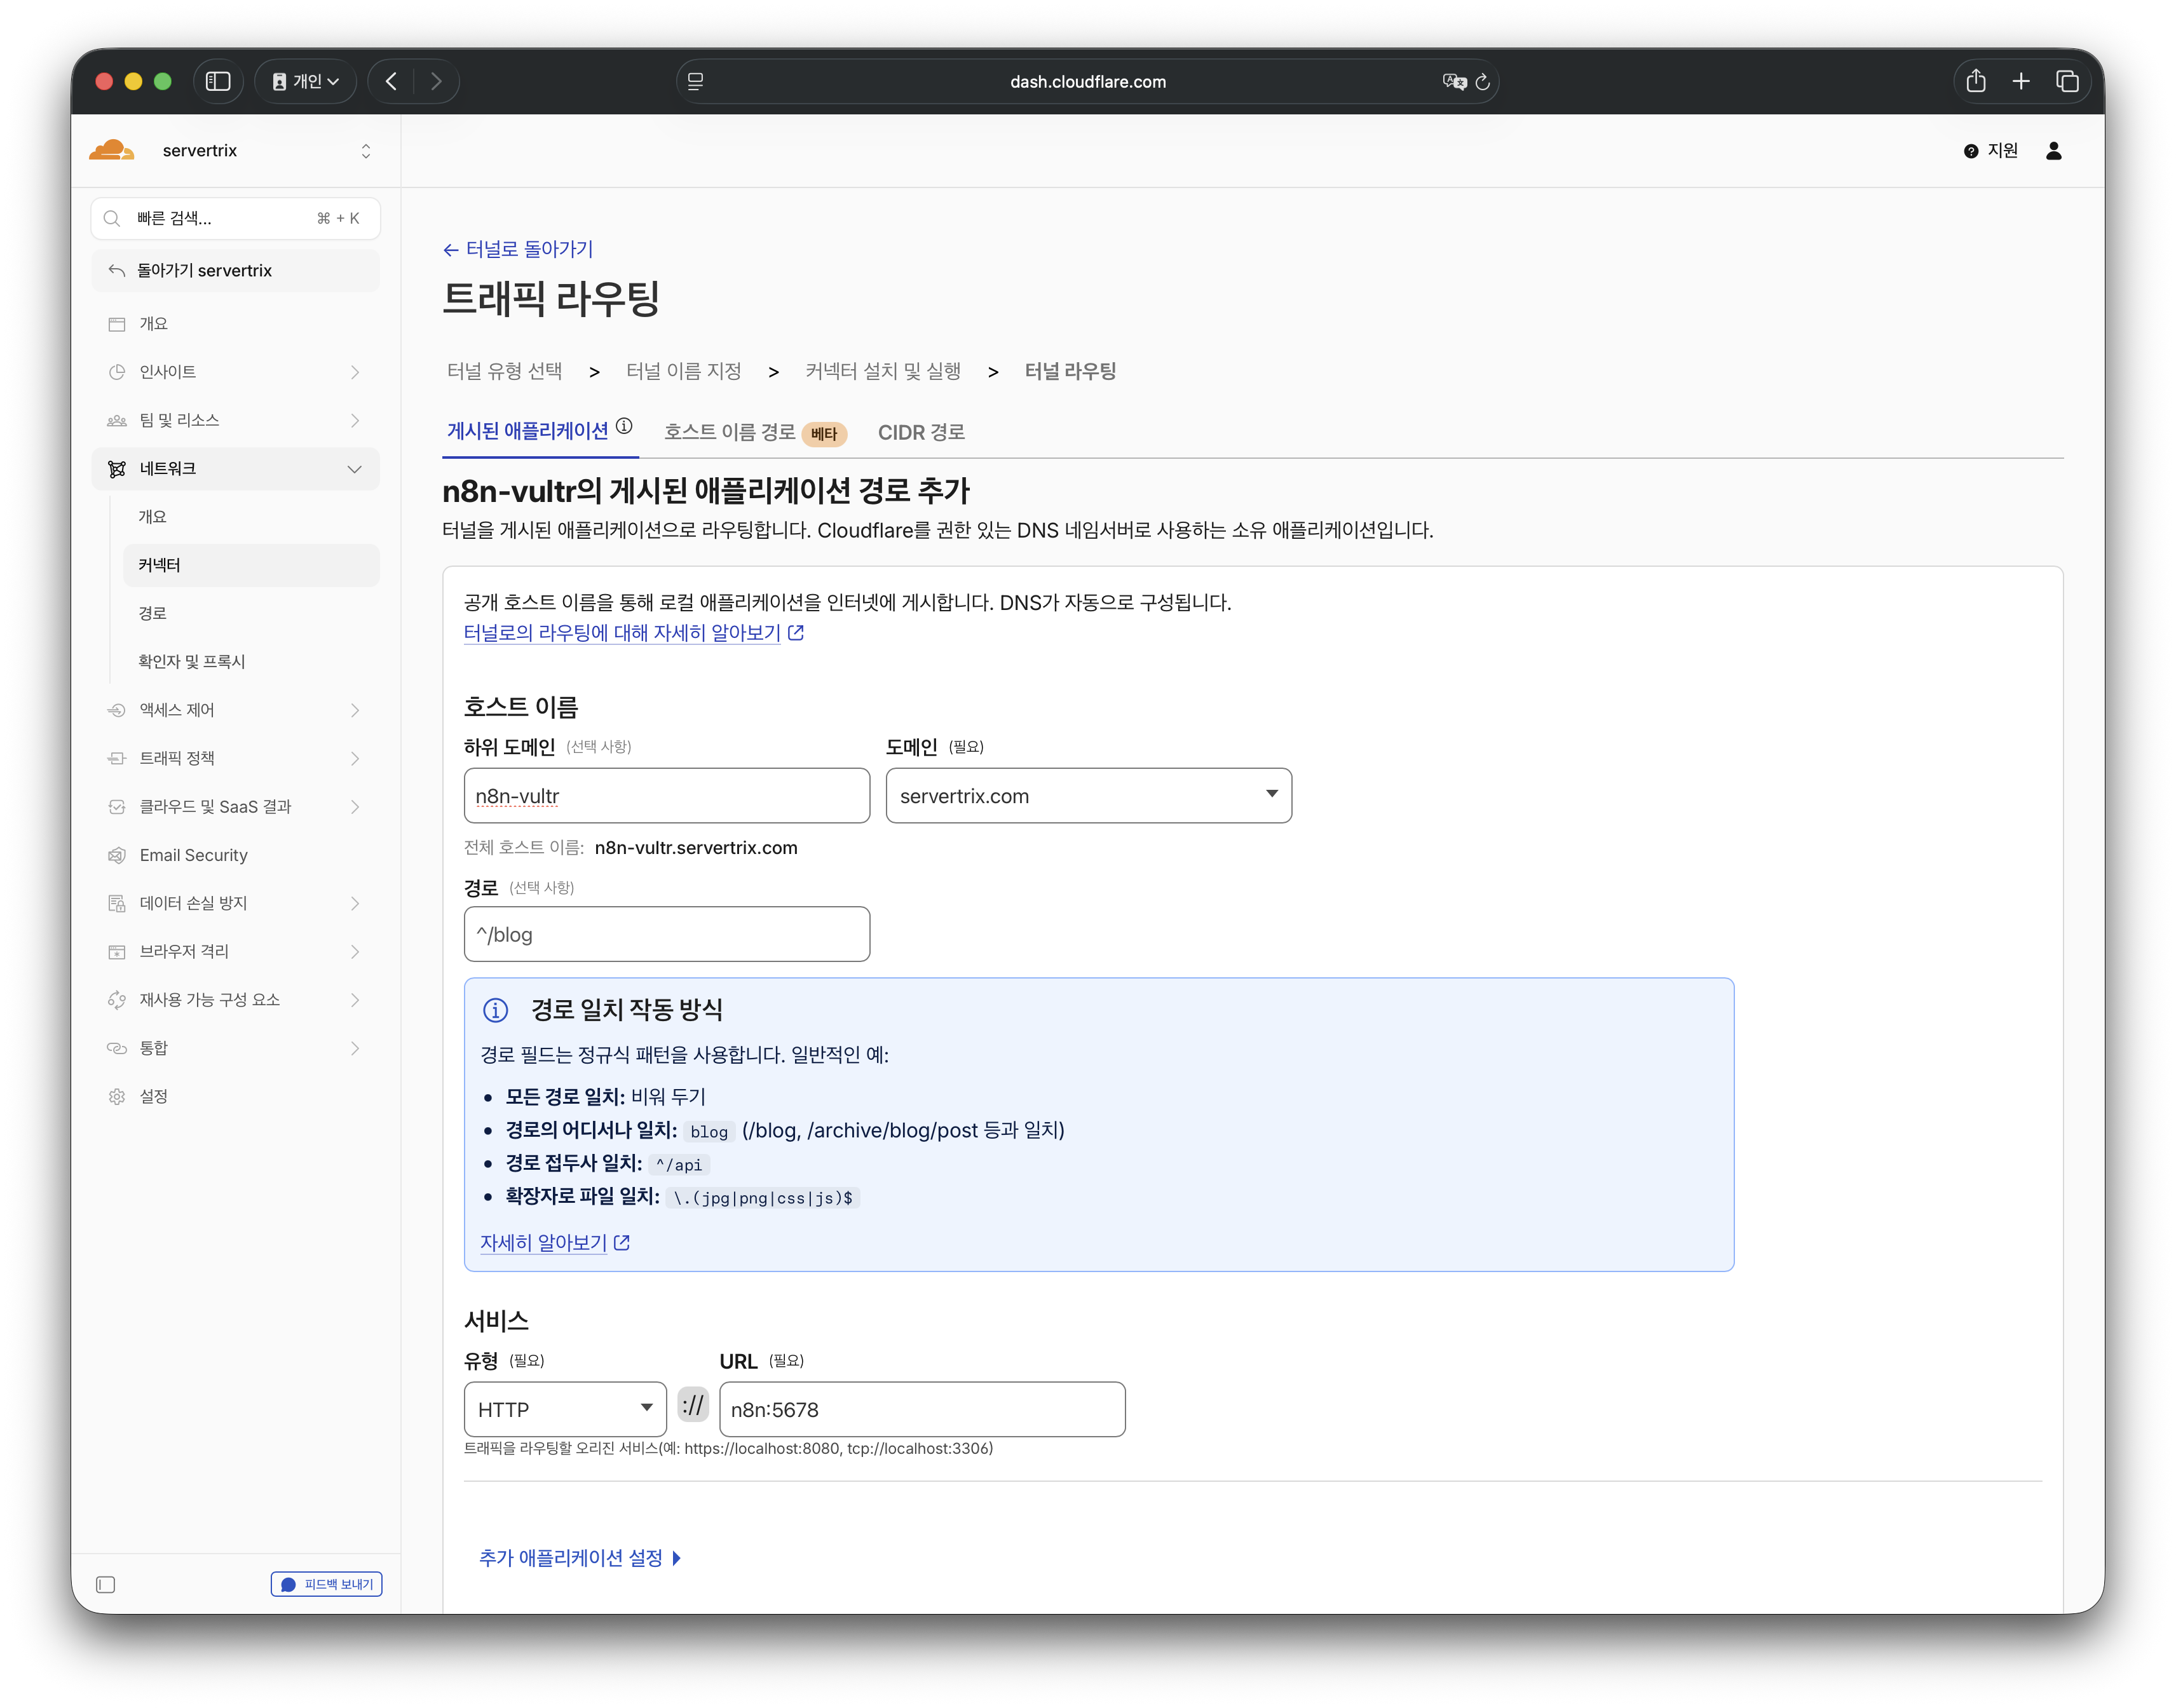The height and width of the screenshot is (1708, 2176).
Task: Open 경로 in the network submenu
Action: click(x=251, y=613)
